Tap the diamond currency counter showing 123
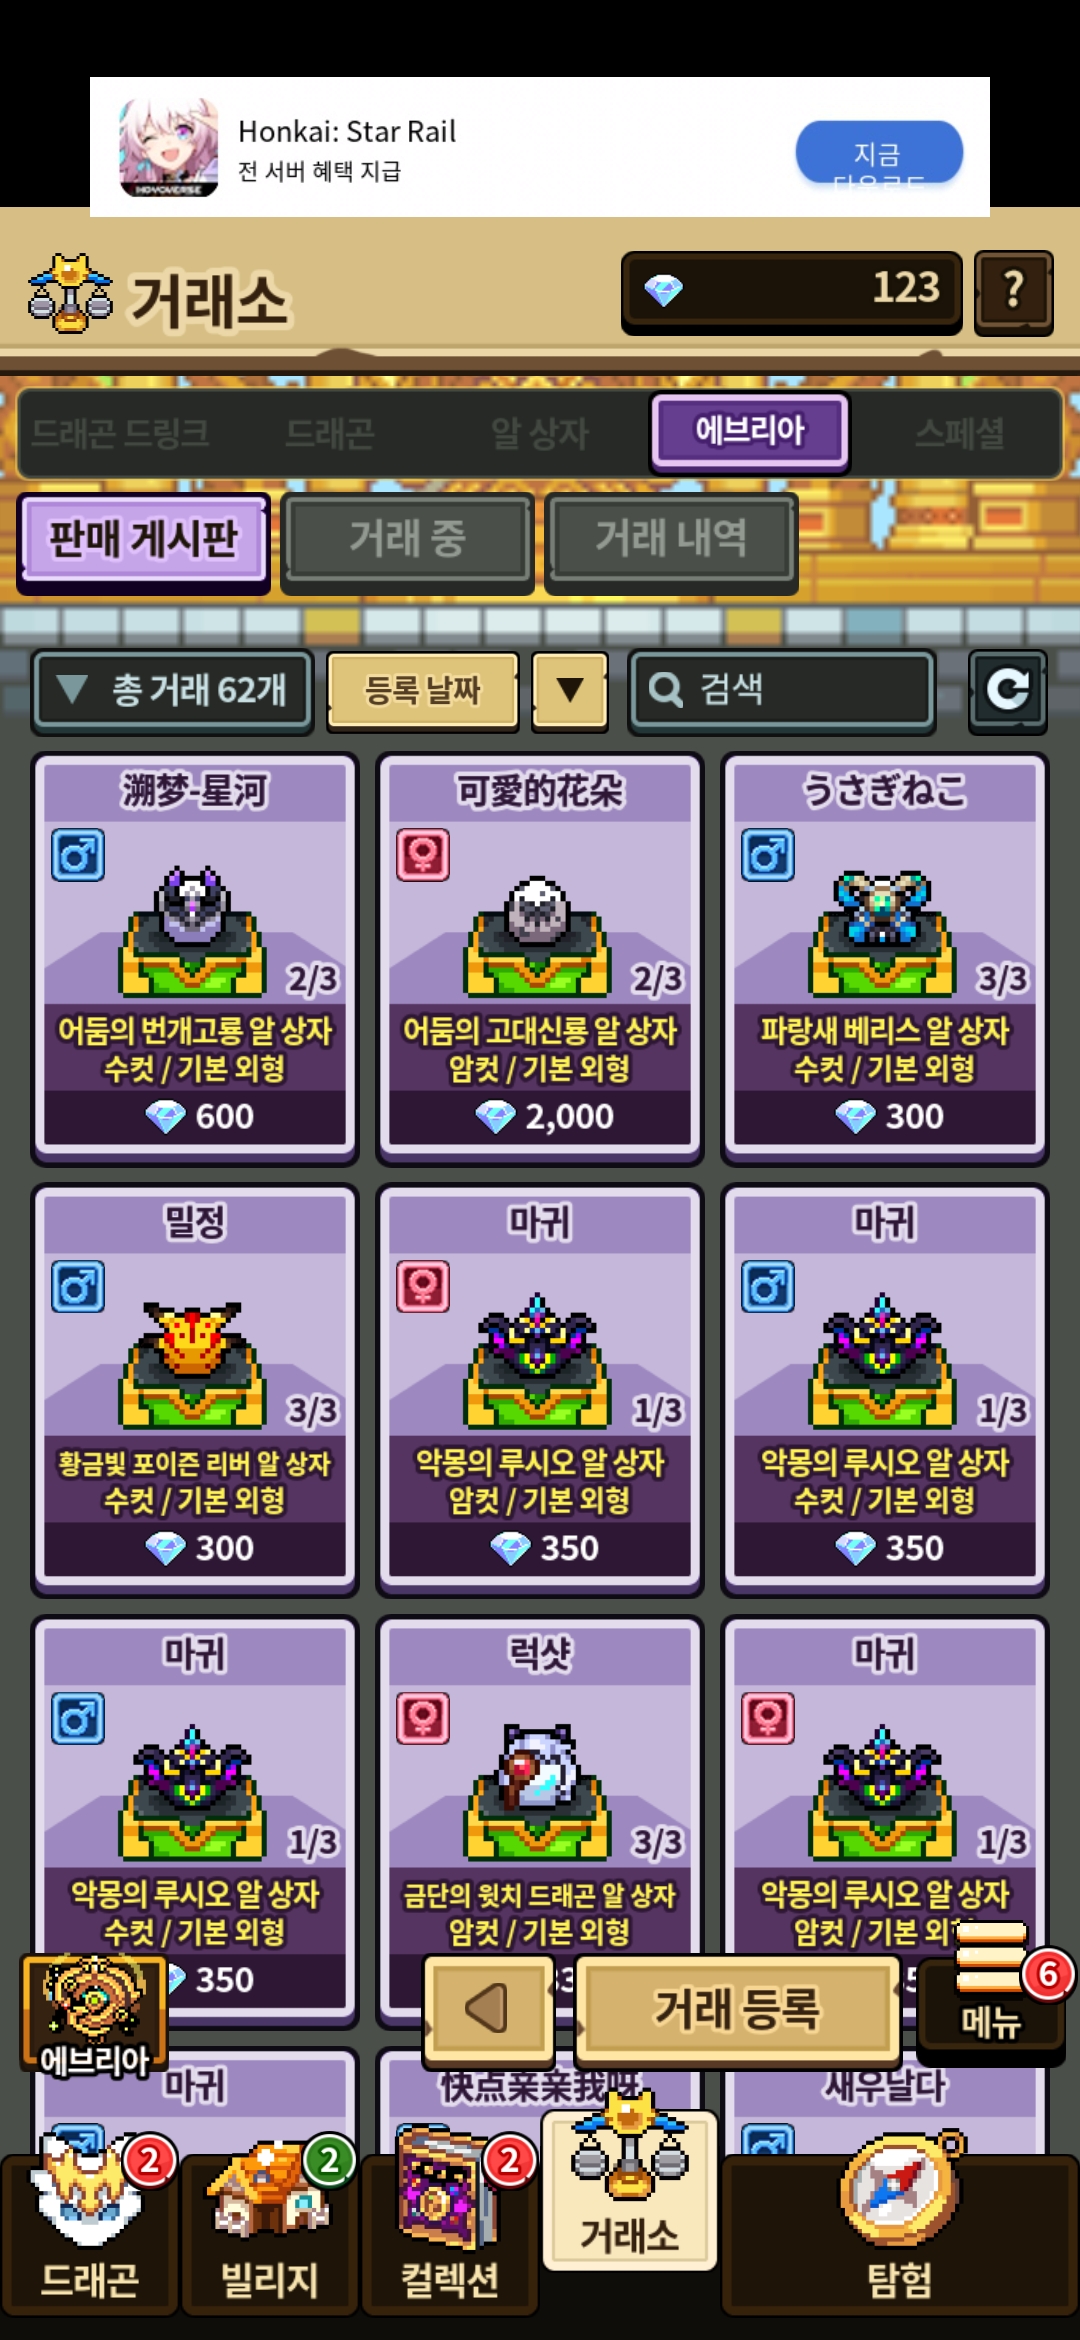The height and width of the screenshot is (2340, 1080). (x=791, y=291)
